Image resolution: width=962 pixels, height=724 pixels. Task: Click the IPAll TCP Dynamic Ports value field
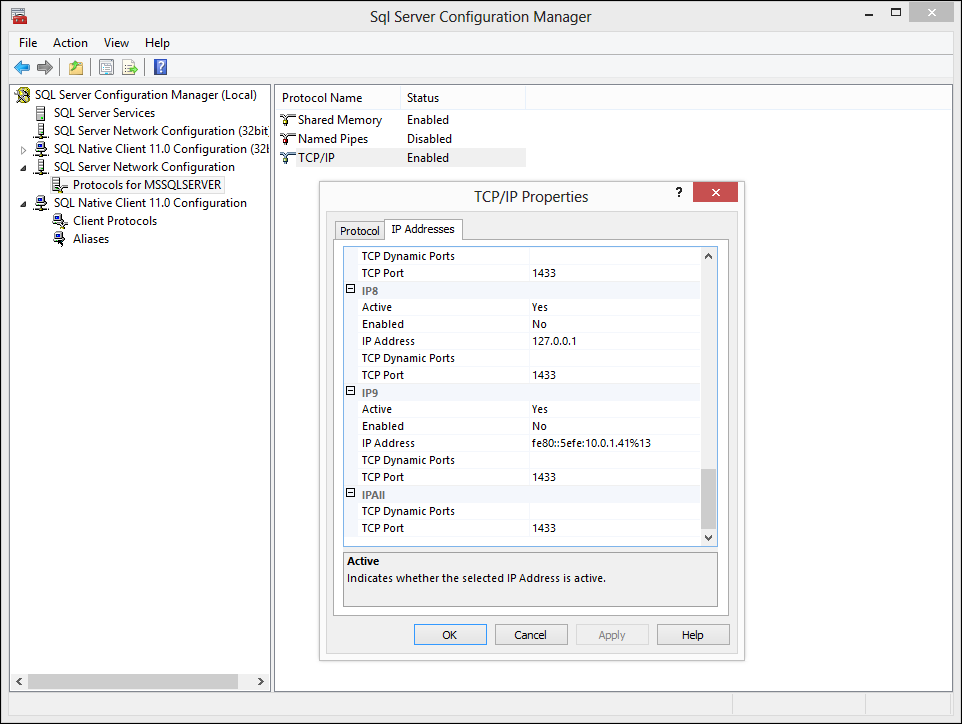pyautogui.click(x=615, y=511)
